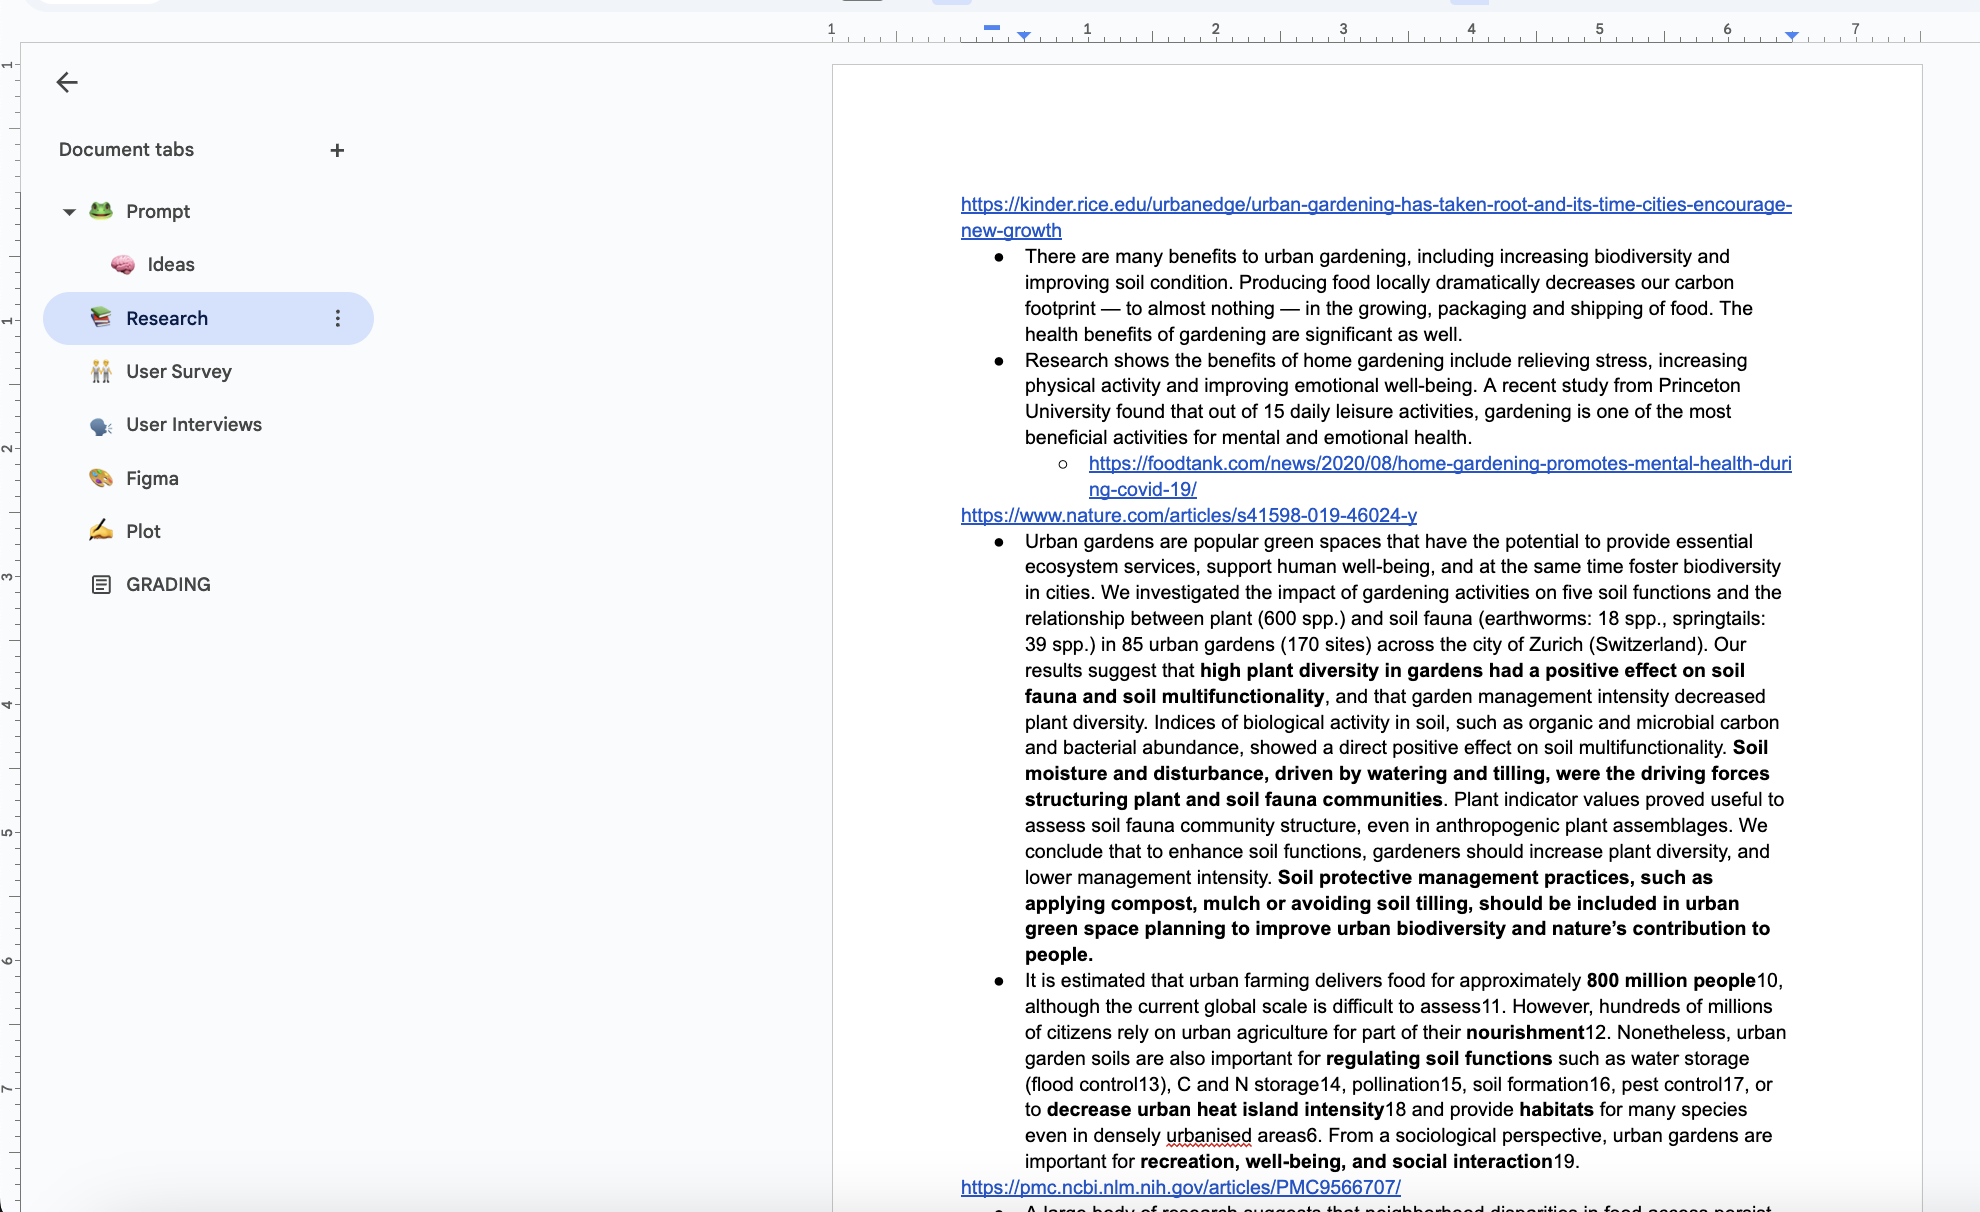The image size is (1980, 1212).
Task: Switch to the User Interviews tab
Action: coord(193,424)
